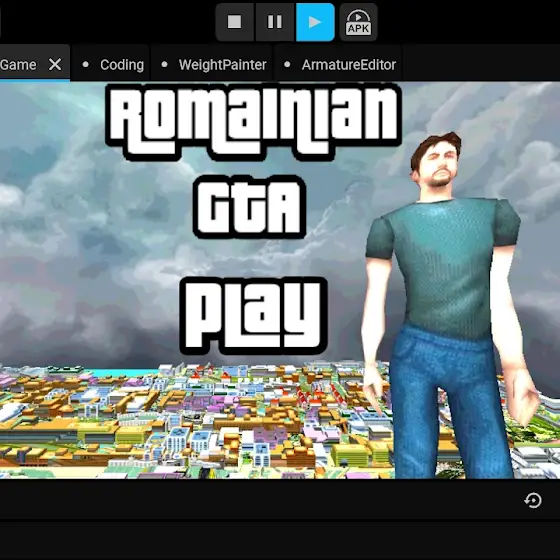Pause the game with the pause icon
This screenshot has height=560, width=560.
[x=275, y=22]
